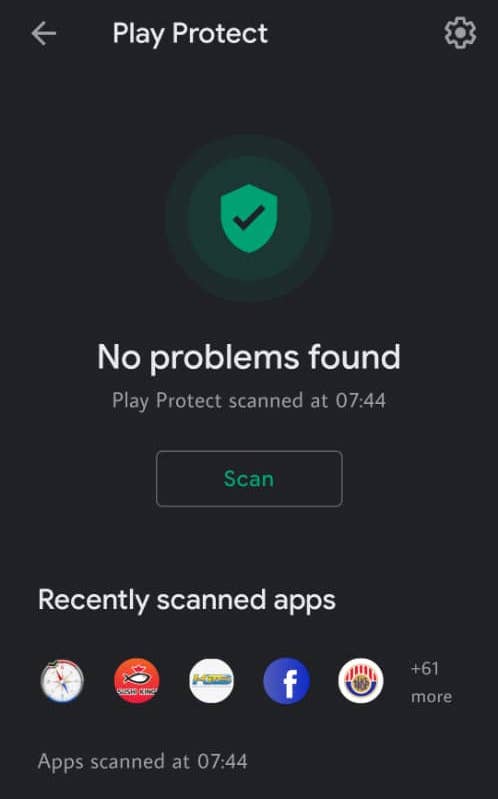The width and height of the screenshot is (498, 799).
Task: Tap the Recently scanned apps heading
Action: (x=187, y=600)
